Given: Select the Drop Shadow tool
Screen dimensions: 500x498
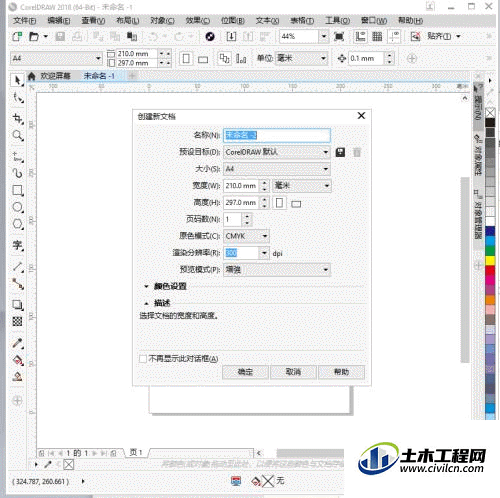Looking at the screenshot, I should tap(17, 304).
